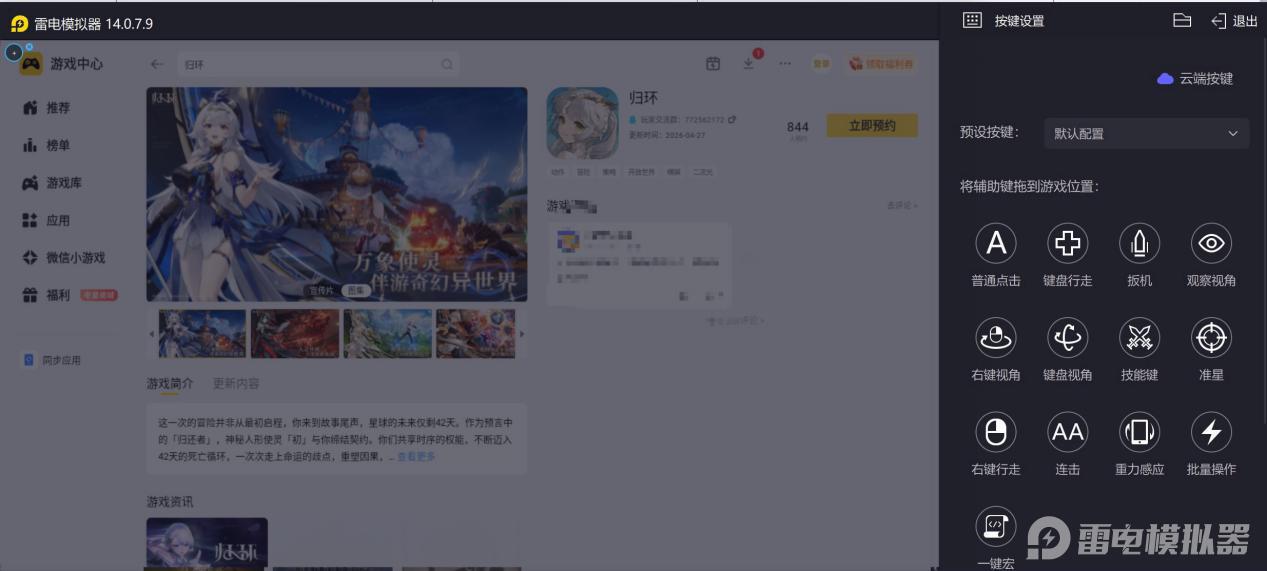Switch to the 更新内容 tab

point(236,383)
